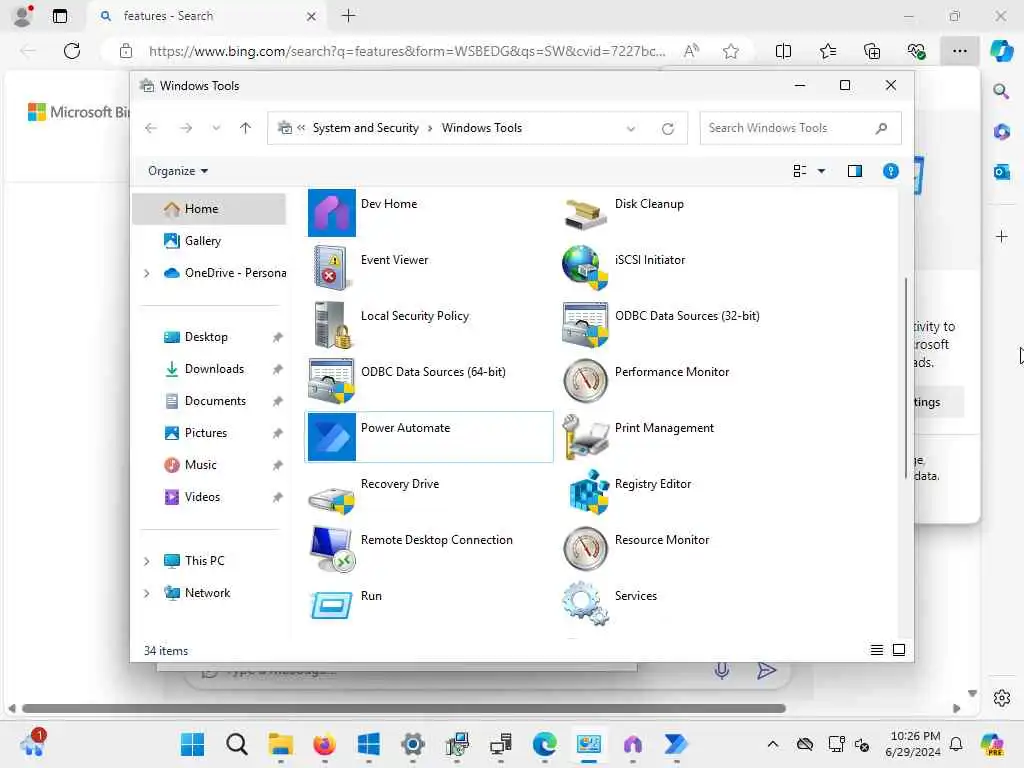Click the Edge address bar URL
1024x768 pixels.
click(x=407, y=51)
